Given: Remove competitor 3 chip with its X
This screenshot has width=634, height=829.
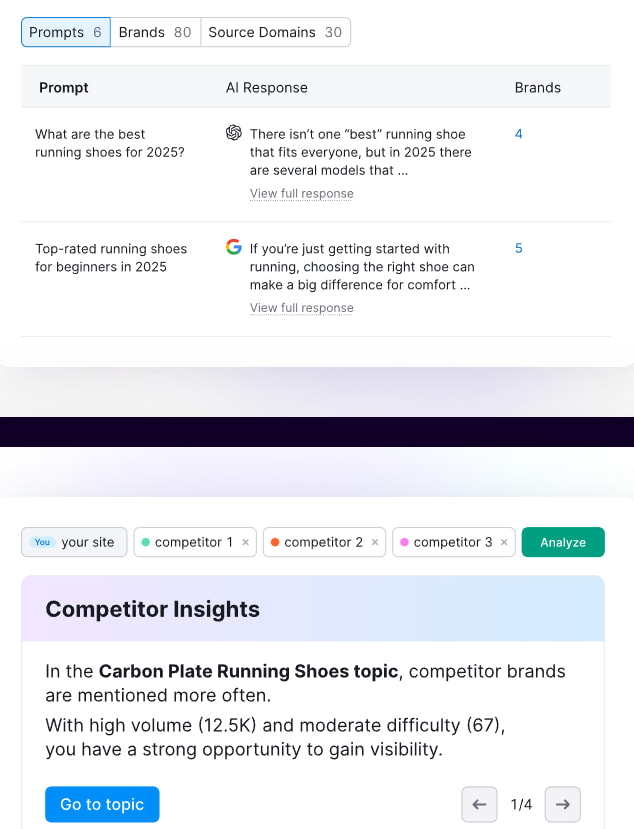Looking at the screenshot, I should (504, 542).
